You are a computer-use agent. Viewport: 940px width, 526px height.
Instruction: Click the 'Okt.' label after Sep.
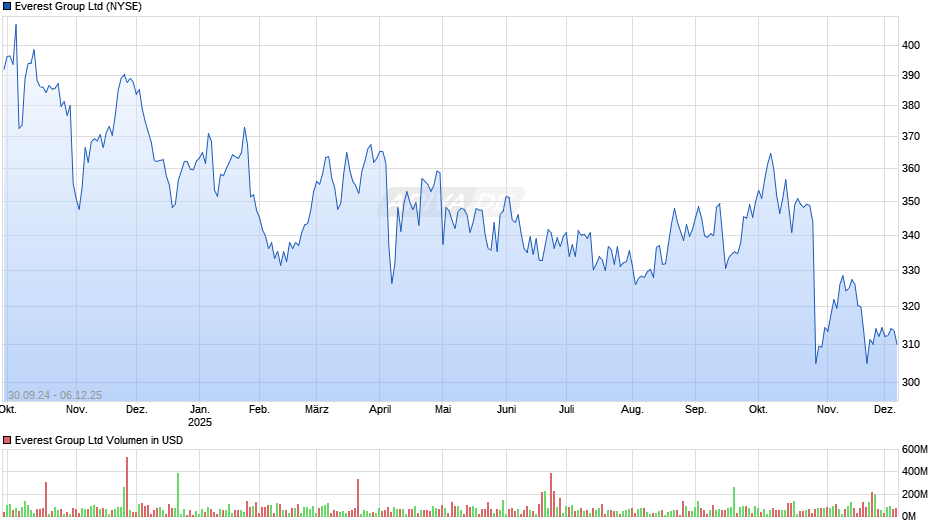point(758,410)
